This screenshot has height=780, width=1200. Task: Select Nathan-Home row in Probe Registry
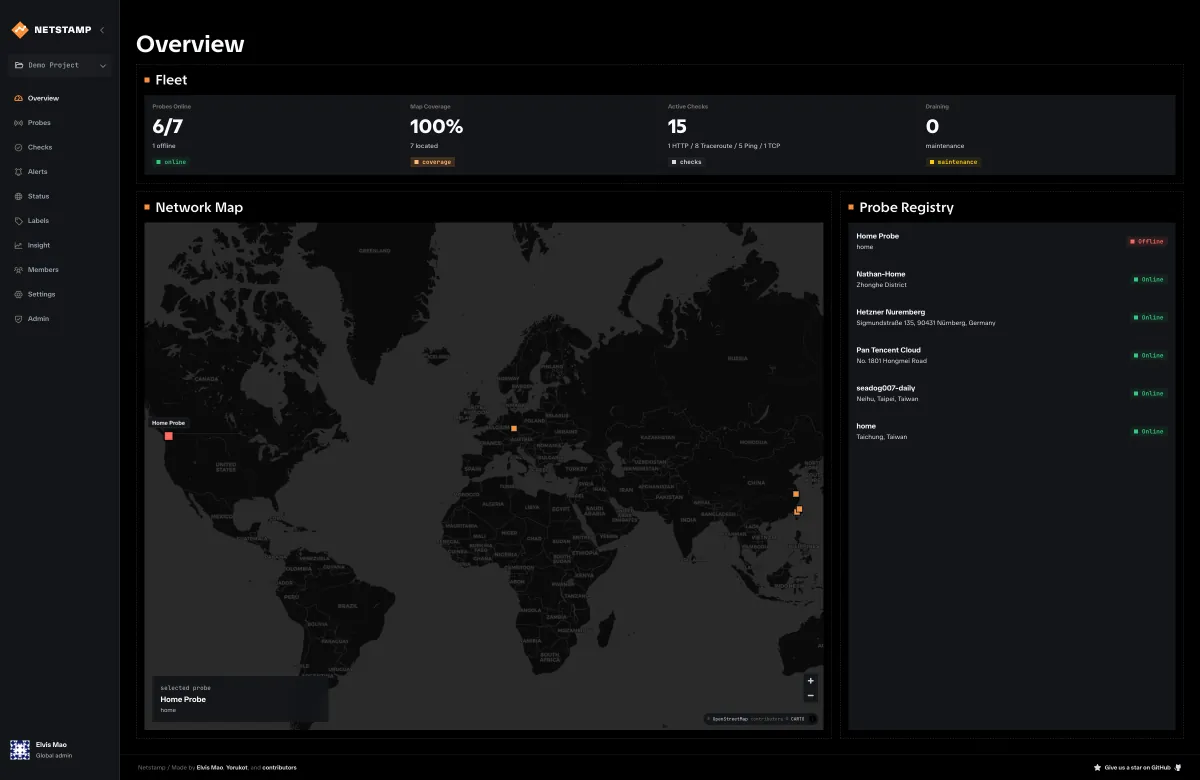point(1011,279)
